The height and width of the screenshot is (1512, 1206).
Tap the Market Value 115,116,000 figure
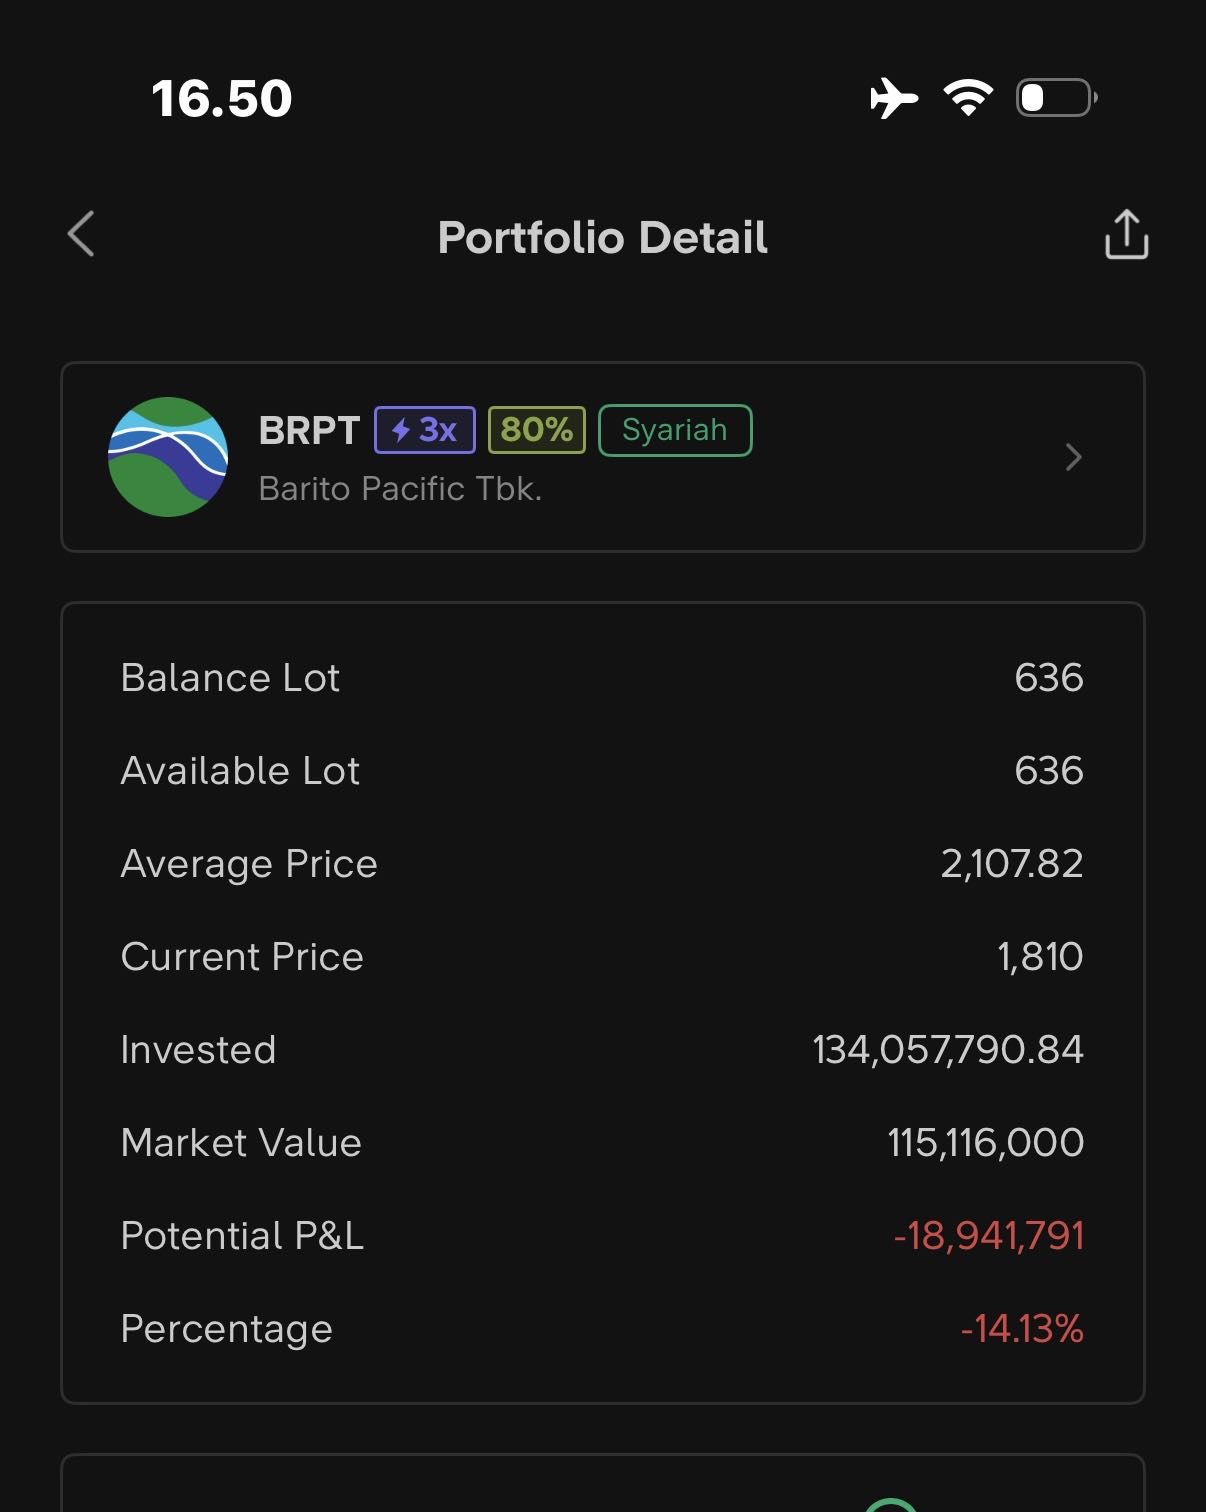pos(985,1143)
